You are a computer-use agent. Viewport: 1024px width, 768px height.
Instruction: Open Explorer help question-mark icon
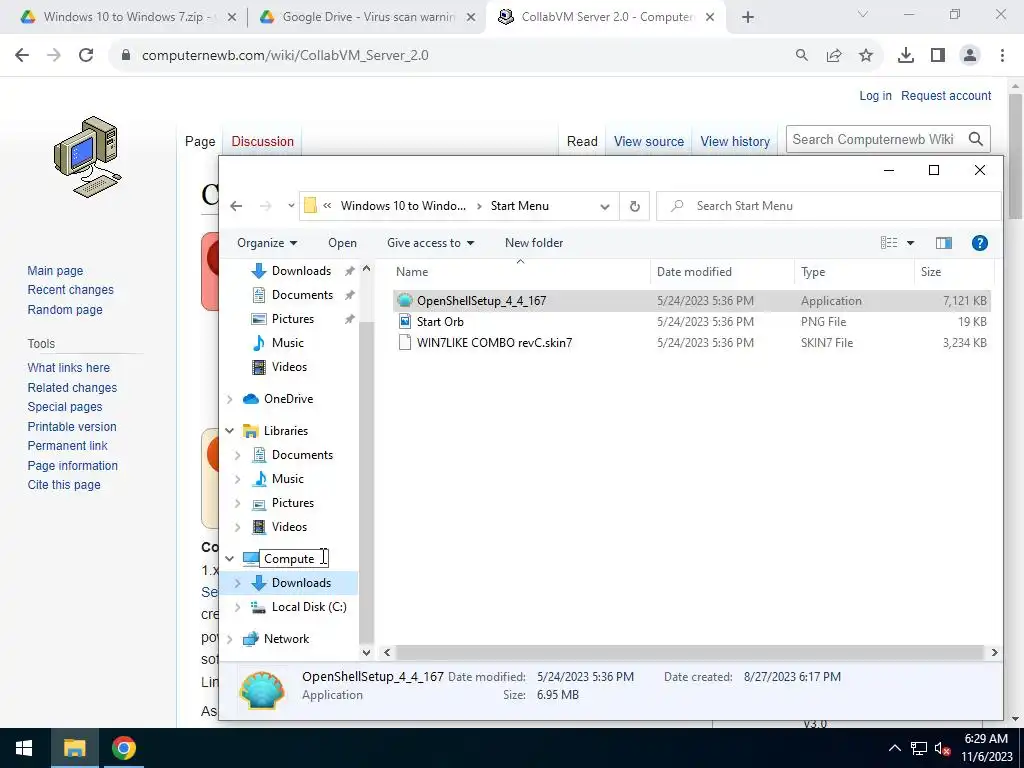pos(980,243)
